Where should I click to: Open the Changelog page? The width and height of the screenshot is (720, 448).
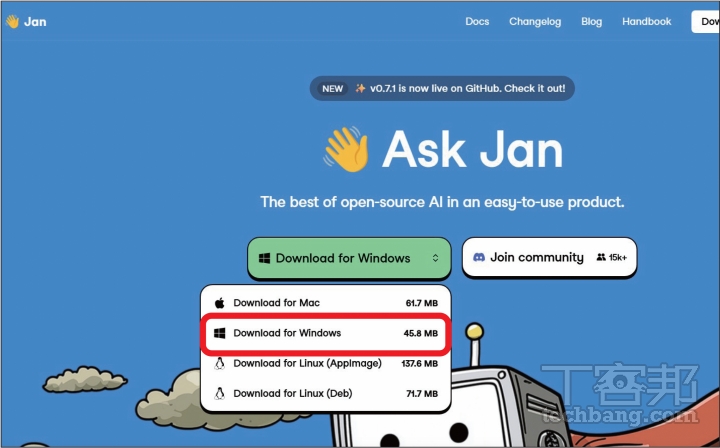[x=535, y=22]
